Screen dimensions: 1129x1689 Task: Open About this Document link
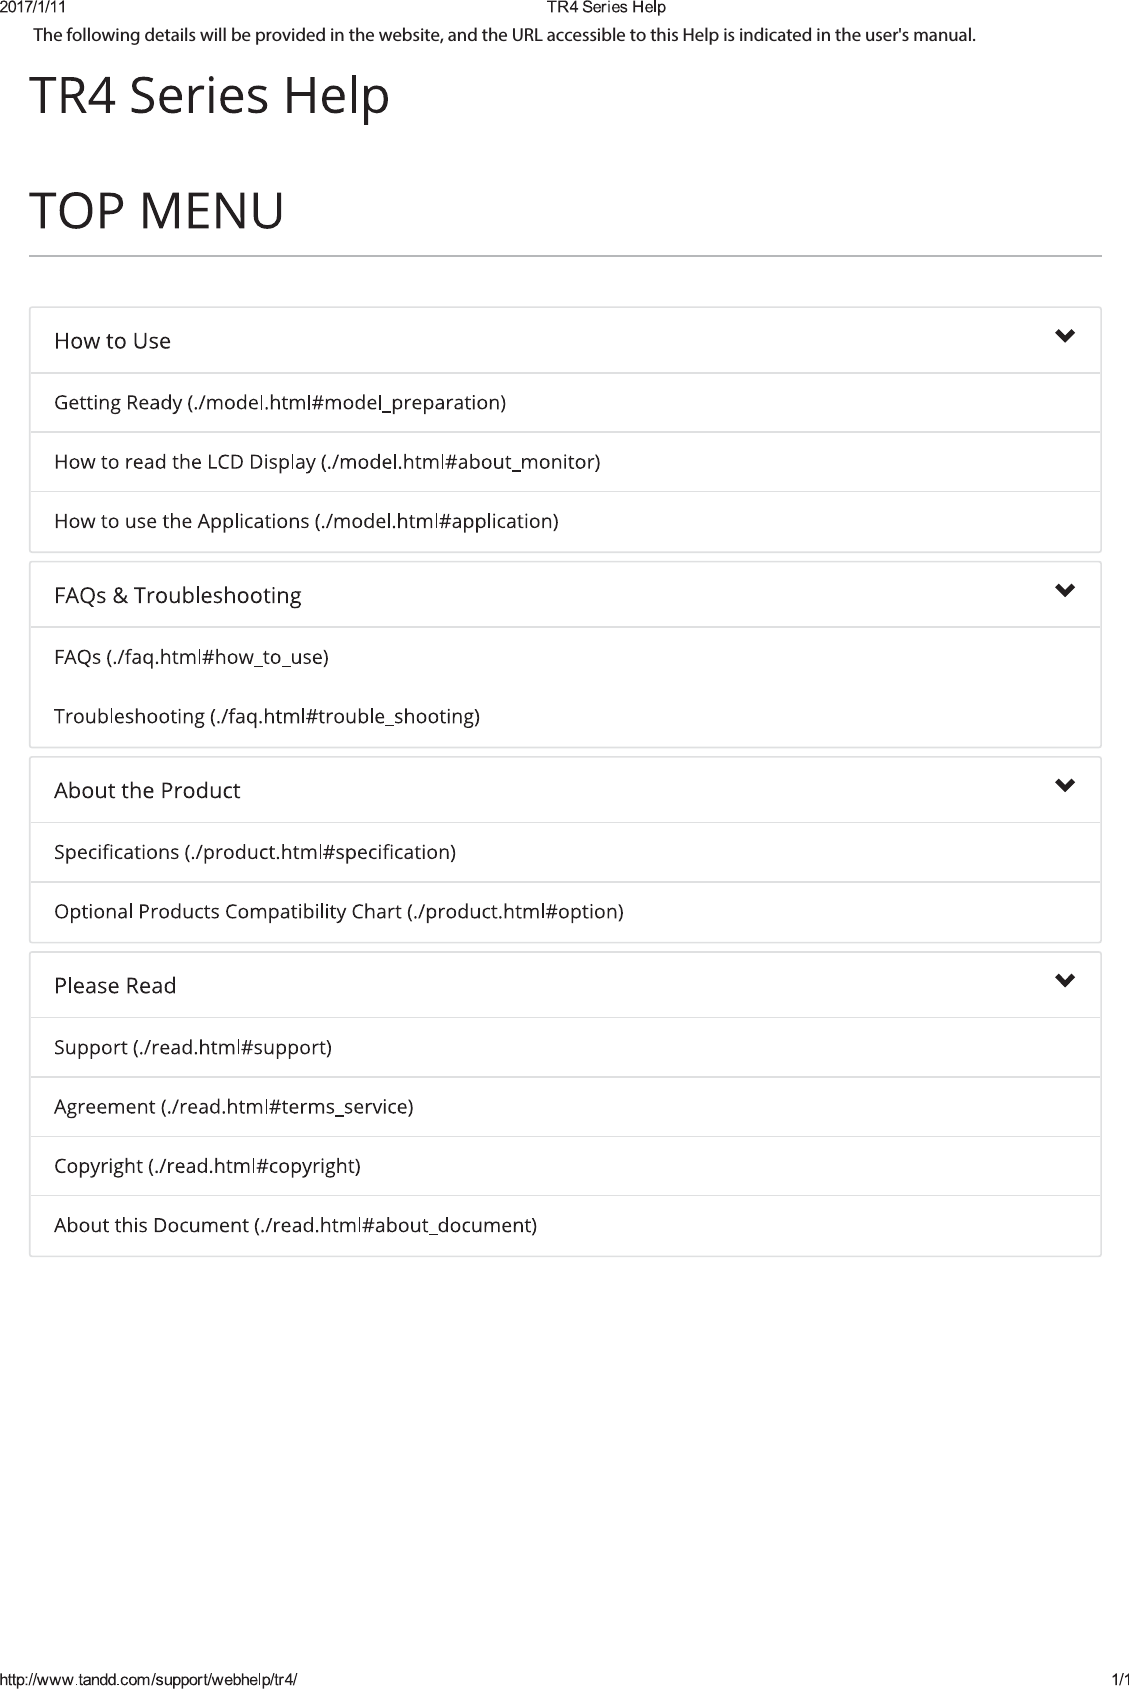coord(295,1225)
